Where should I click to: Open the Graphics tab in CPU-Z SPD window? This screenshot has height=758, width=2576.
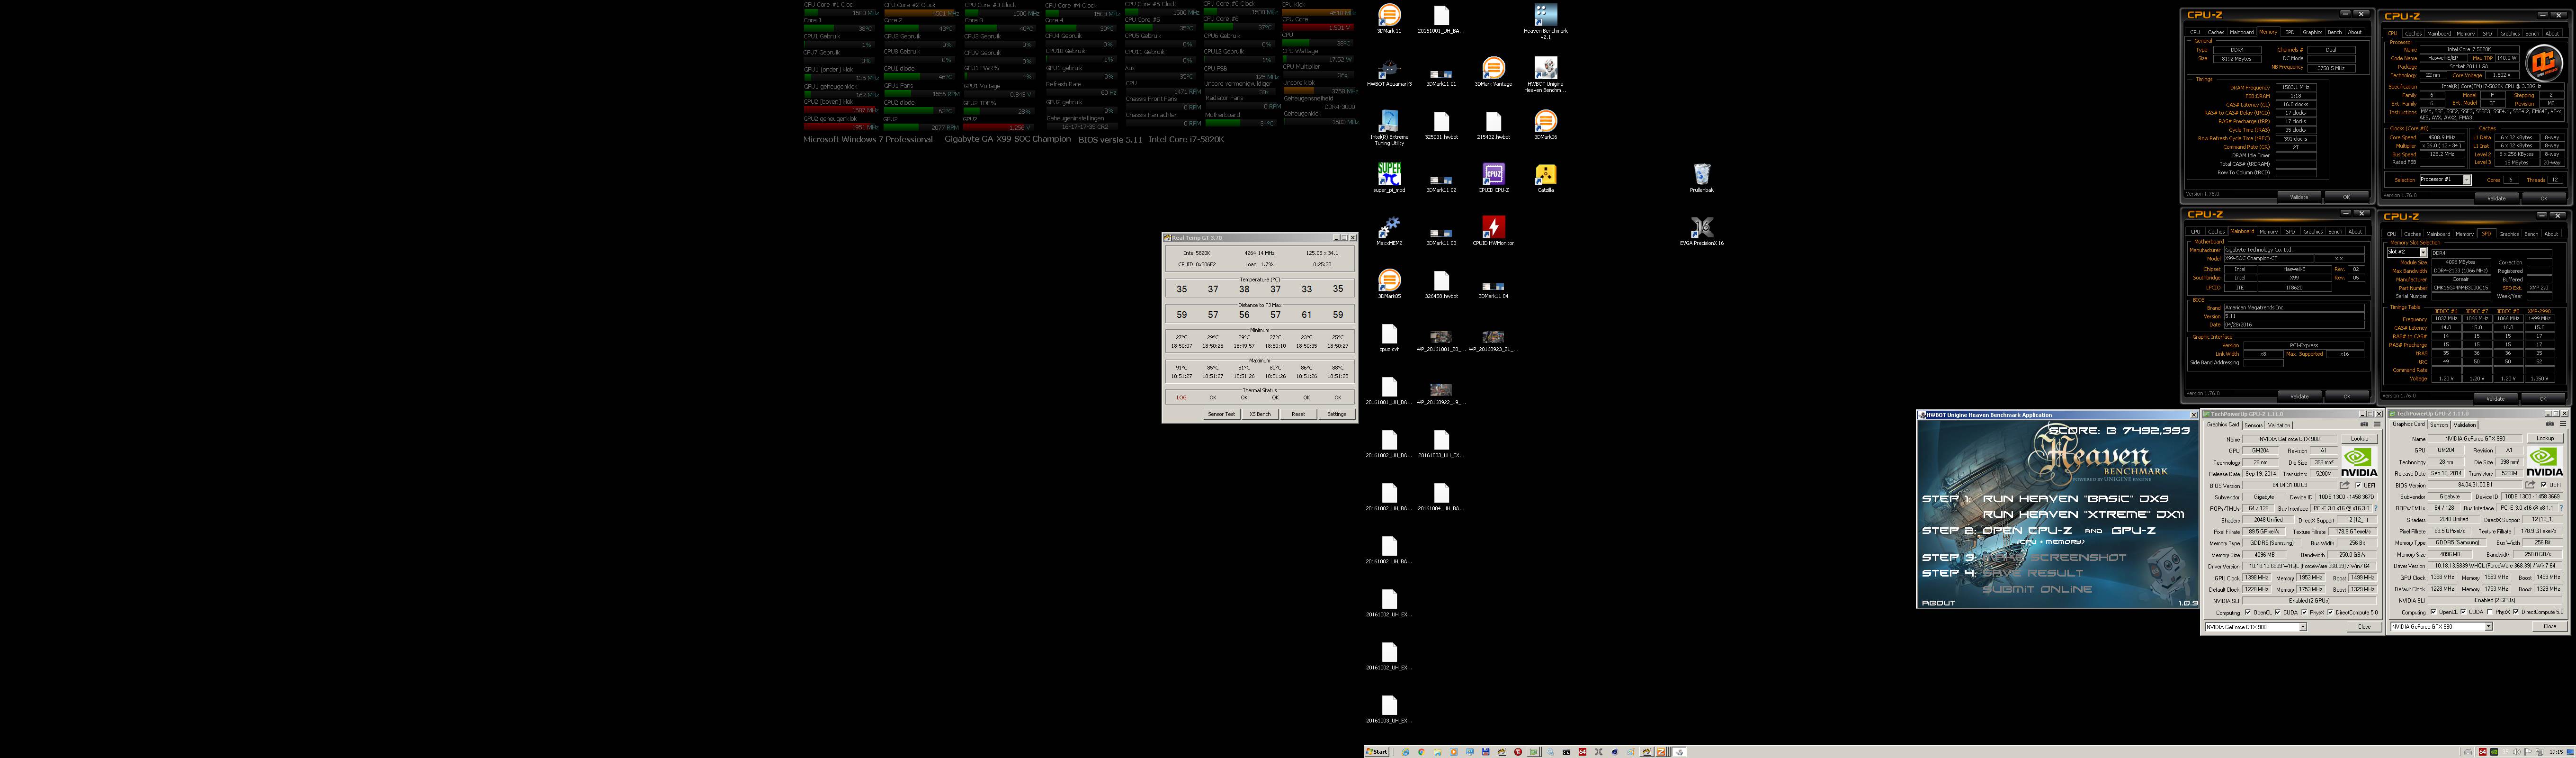tap(2509, 234)
